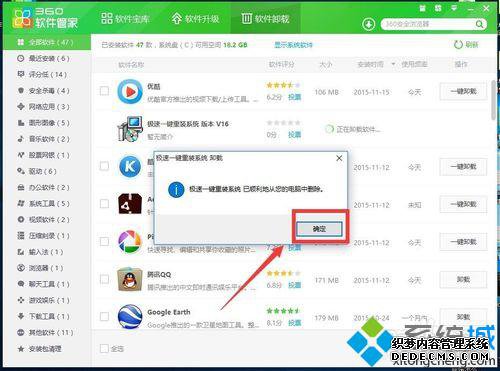Switch to the 软件卸载 tab
This screenshot has width=500, height=371.
tap(265, 18)
